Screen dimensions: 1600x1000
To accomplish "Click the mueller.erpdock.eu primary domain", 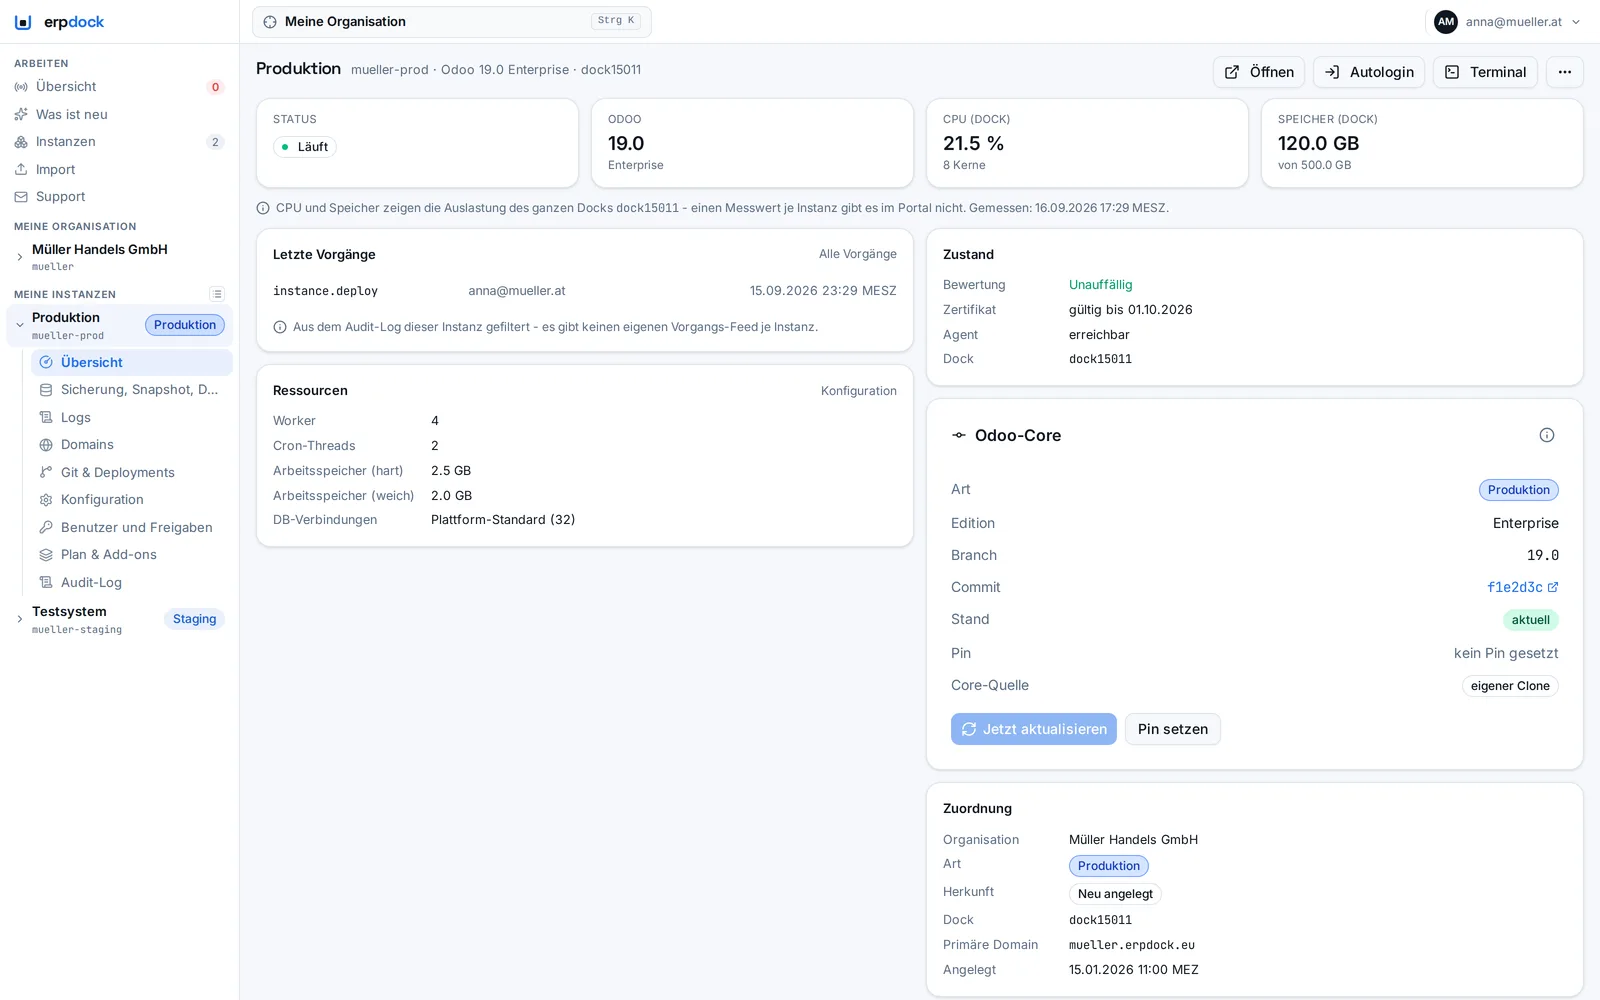I will 1132,945.
